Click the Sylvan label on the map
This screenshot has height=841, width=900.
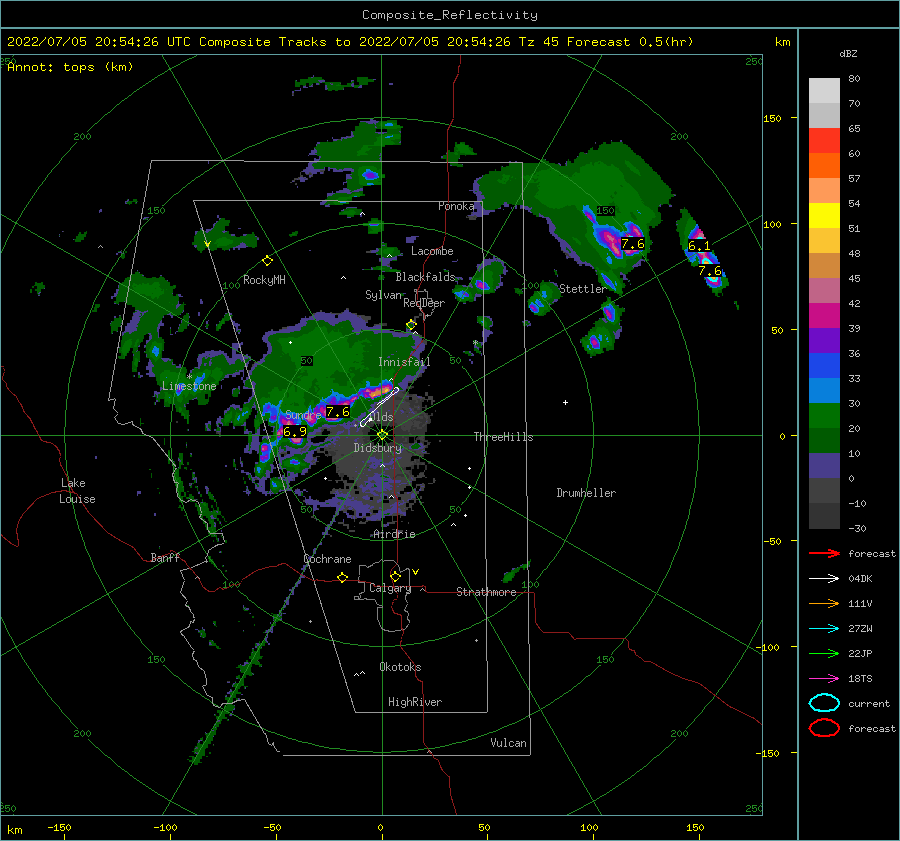click(384, 295)
